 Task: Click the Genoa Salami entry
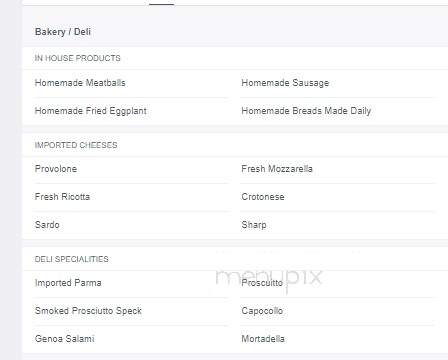pyautogui.click(x=65, y=339)
